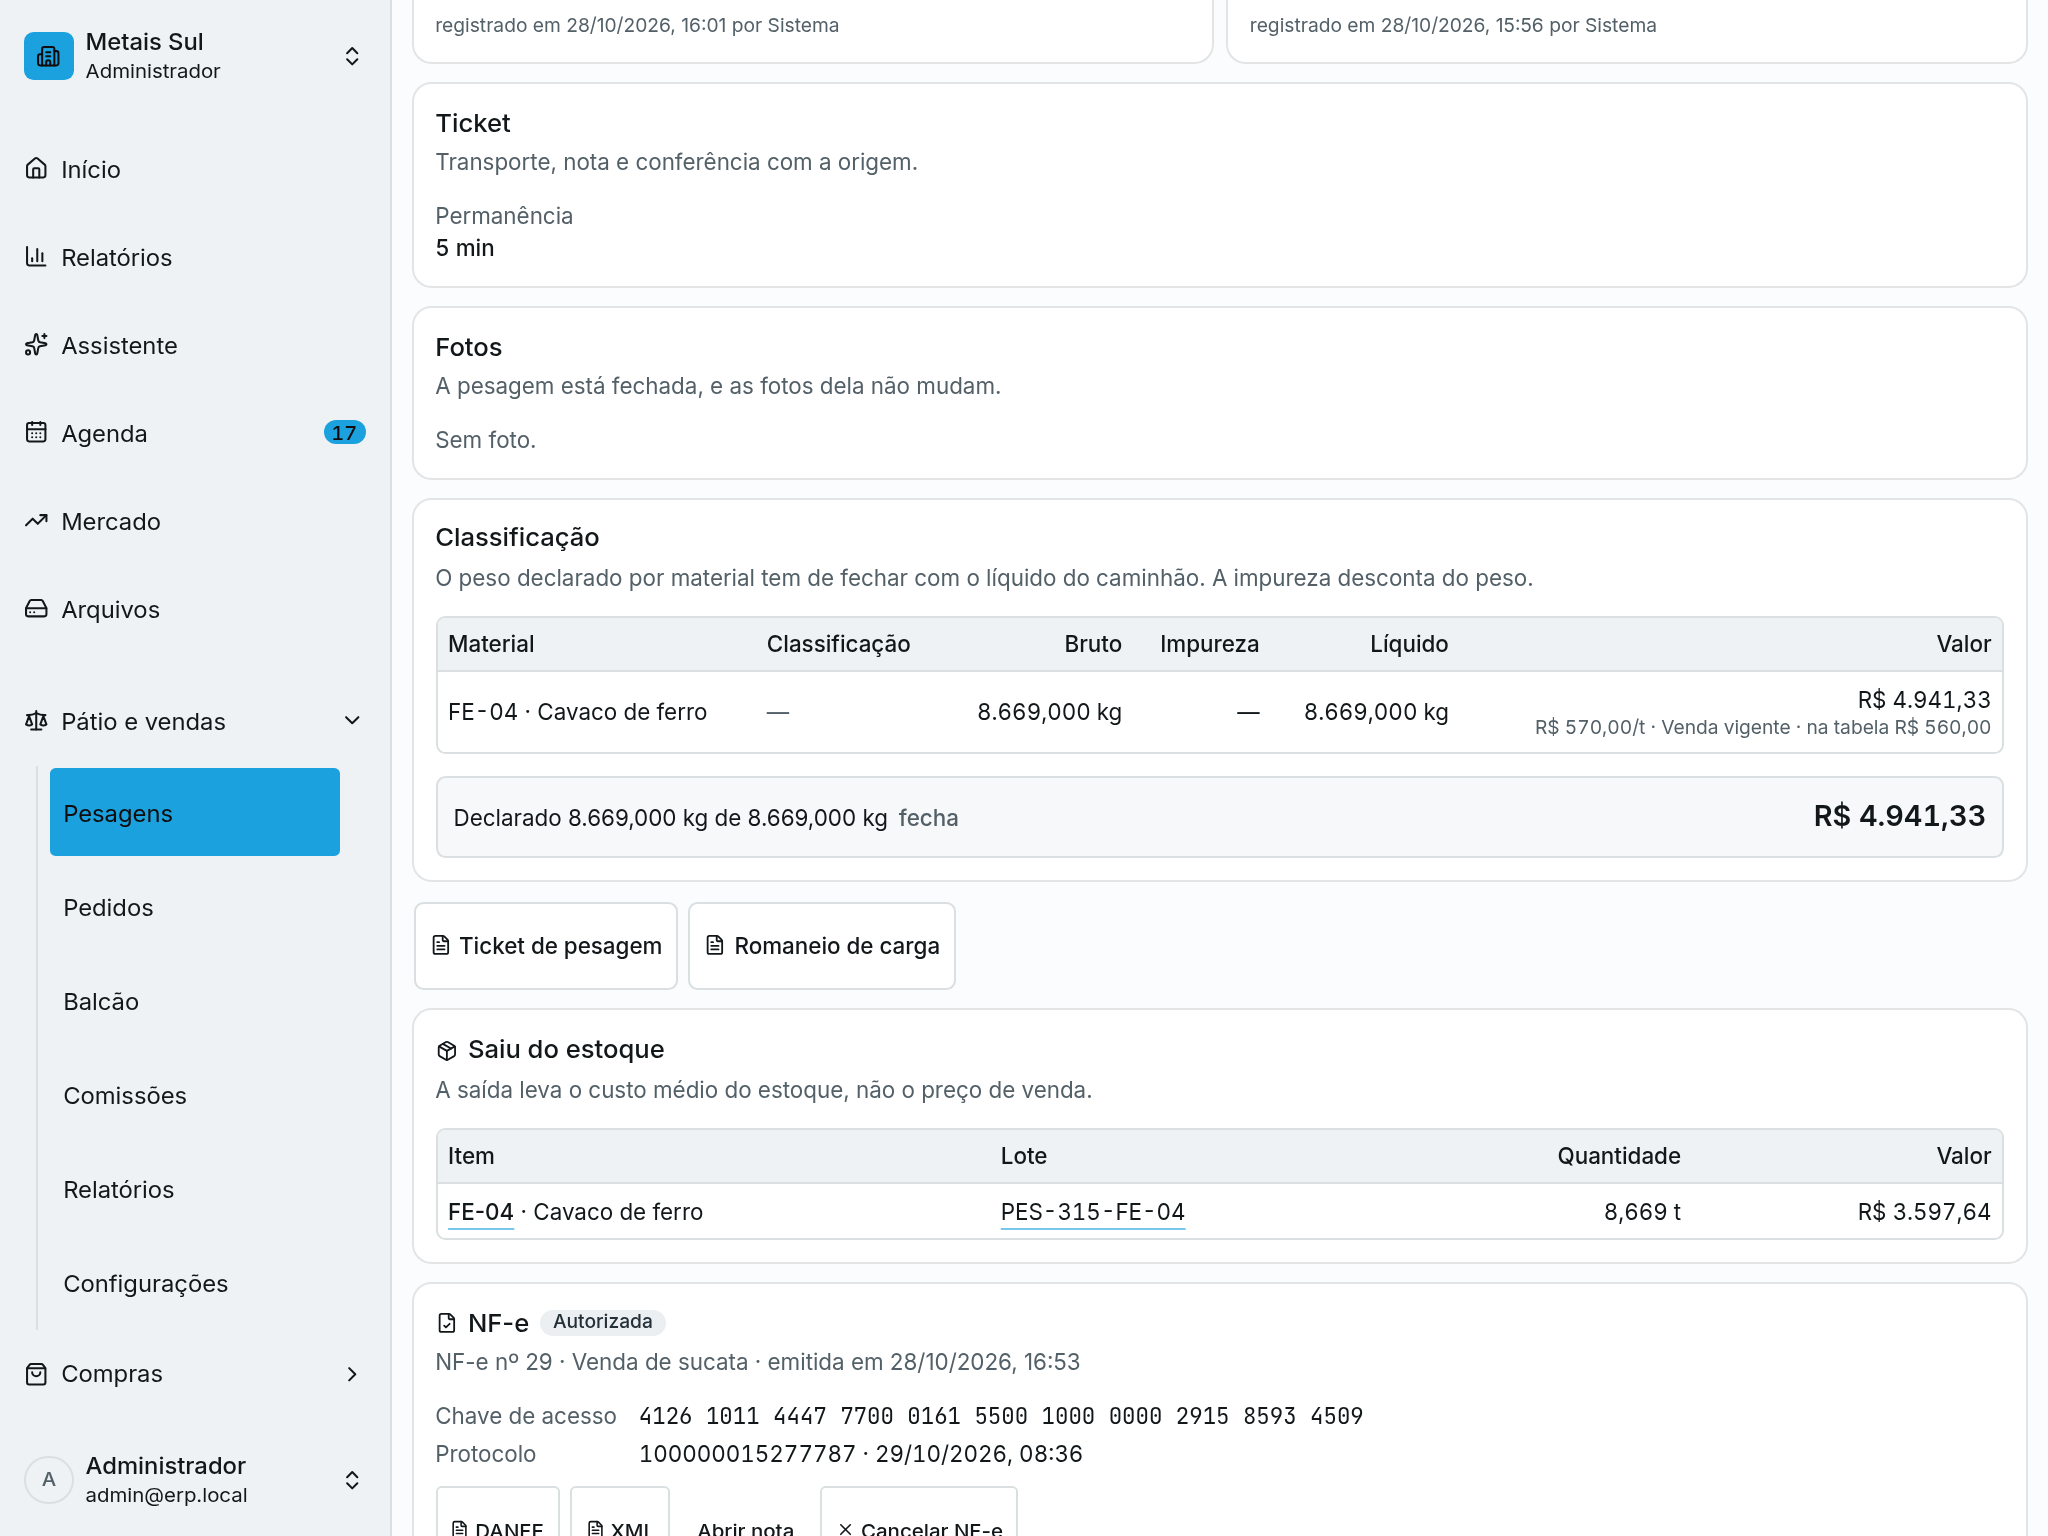
Task: Click the Autorizada status badge
Action: pyautogui.click(x=603, y=1322)
